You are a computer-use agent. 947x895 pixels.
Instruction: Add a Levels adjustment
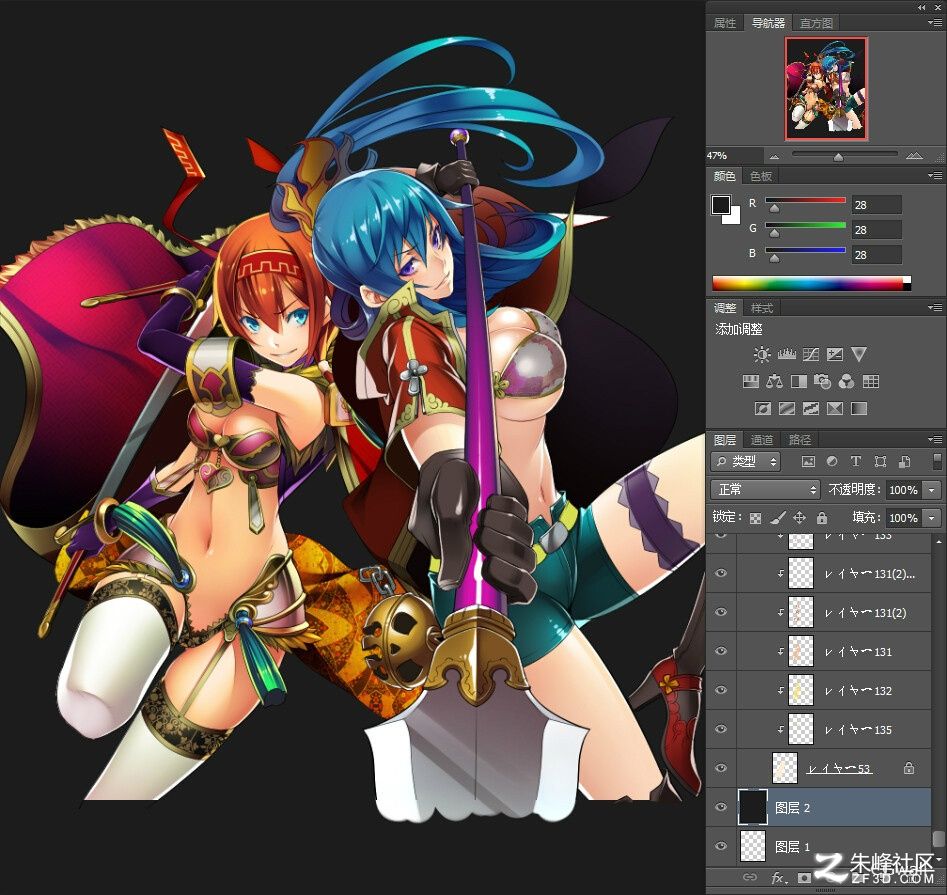click(x=786, y=354)
